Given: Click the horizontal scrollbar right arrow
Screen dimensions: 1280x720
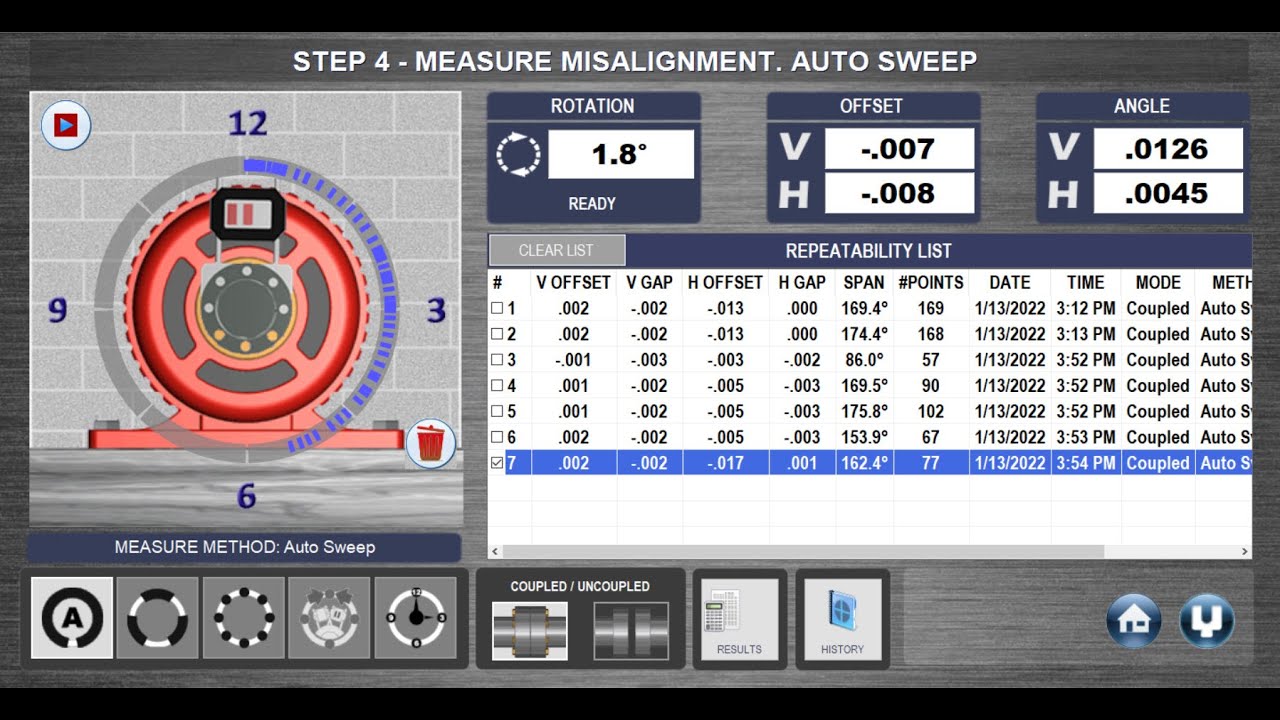Looking at the screenshot, I should (x=1245, y=551).
